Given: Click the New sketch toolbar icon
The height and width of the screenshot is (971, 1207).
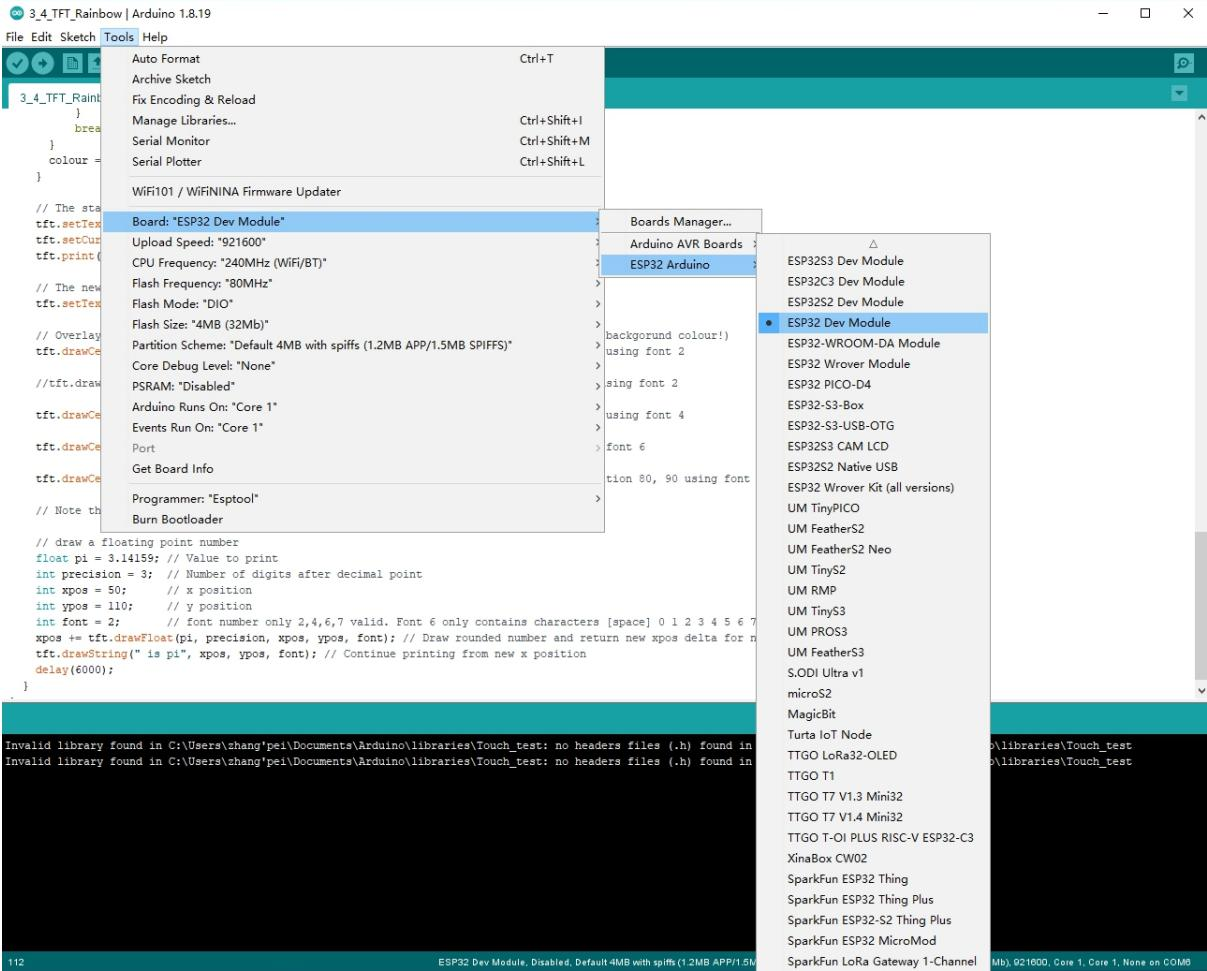Looking at the screenshot, I should 73,63.
